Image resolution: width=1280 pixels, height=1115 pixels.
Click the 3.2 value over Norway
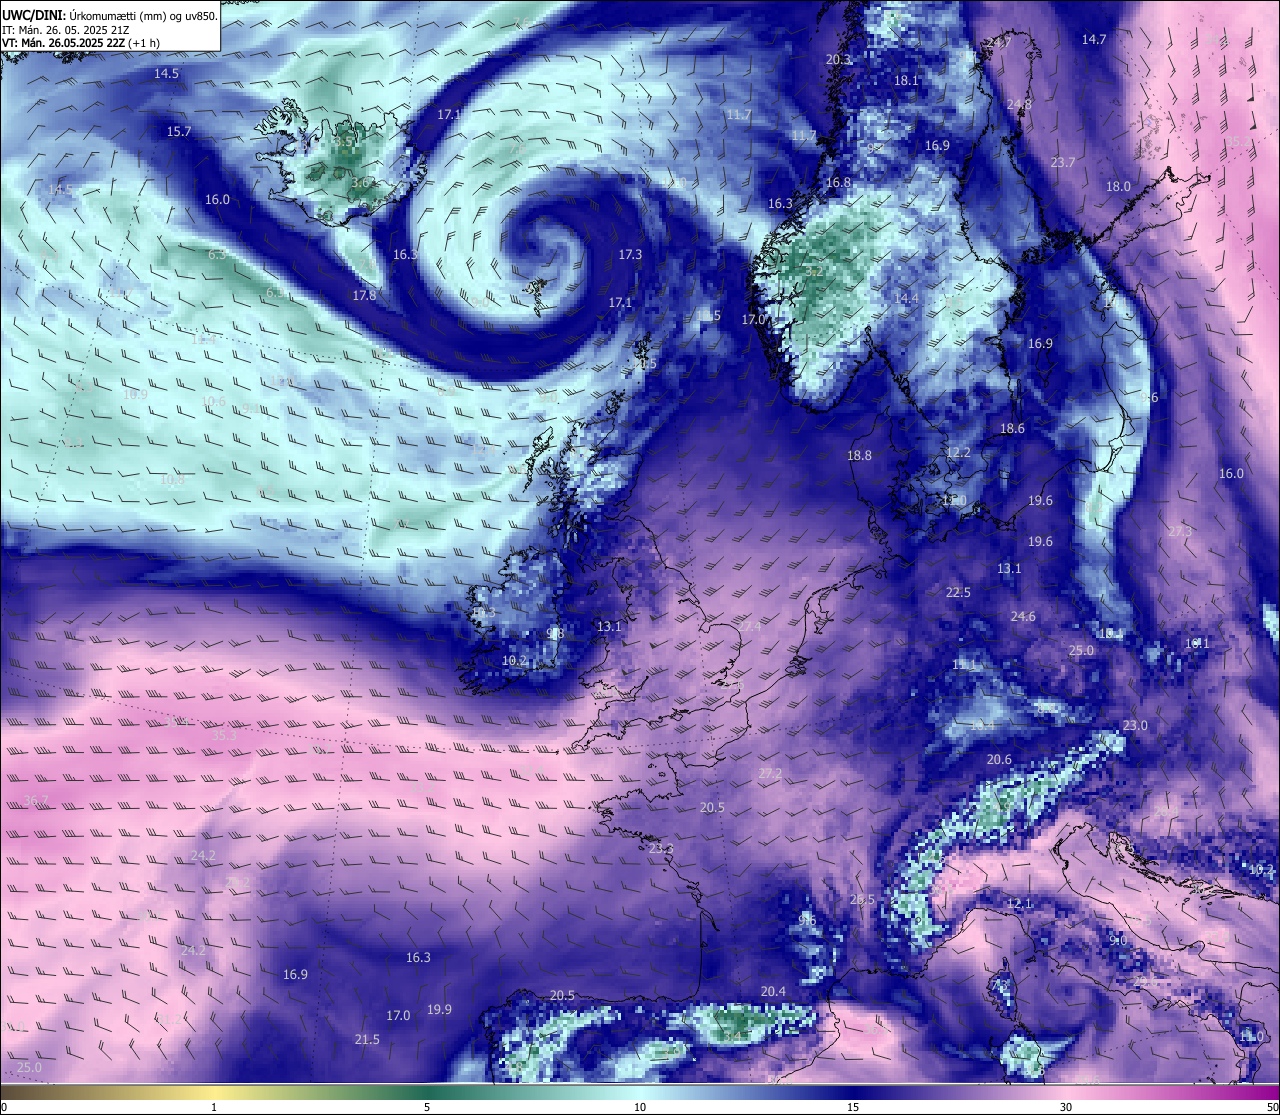813,271
